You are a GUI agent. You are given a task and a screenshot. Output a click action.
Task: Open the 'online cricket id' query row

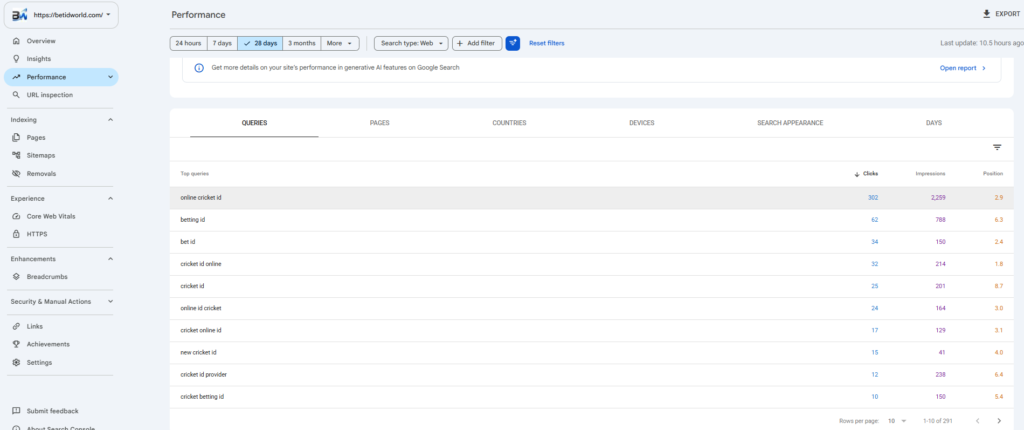point(592,198)
